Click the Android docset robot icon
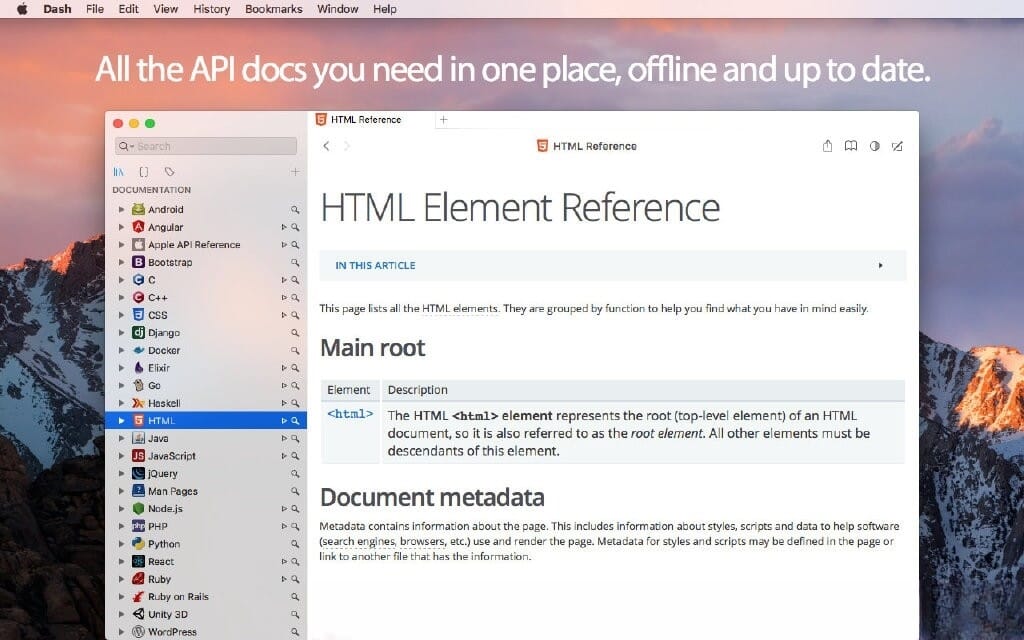The image size is (1024, 640). pyautogui.click(x=138, y=209)
